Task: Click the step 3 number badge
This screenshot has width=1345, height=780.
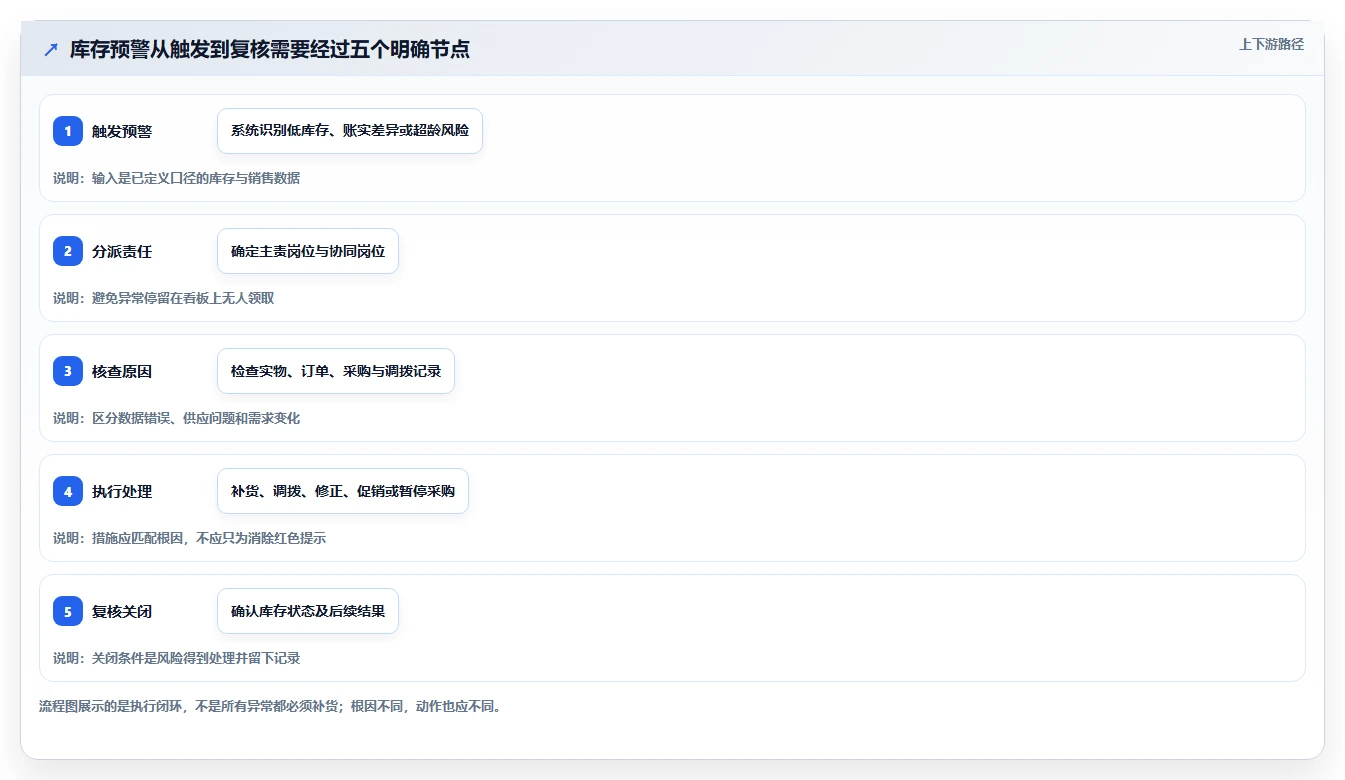Action: click(68, 371)
